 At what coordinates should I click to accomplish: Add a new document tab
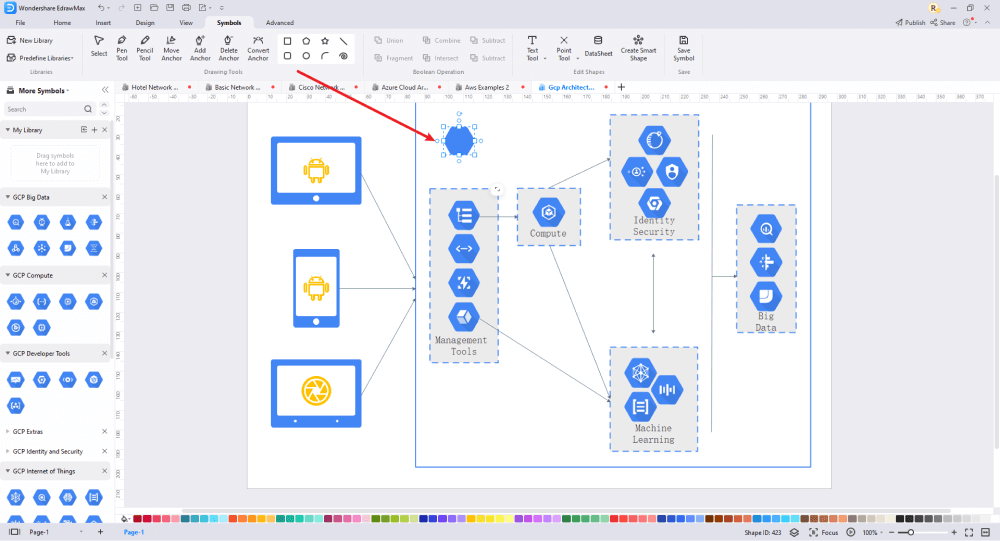621,87
